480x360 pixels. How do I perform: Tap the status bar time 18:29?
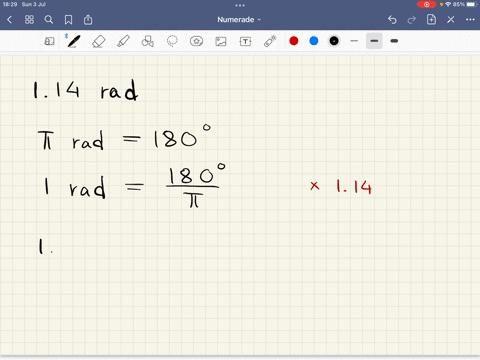(10, 4)
